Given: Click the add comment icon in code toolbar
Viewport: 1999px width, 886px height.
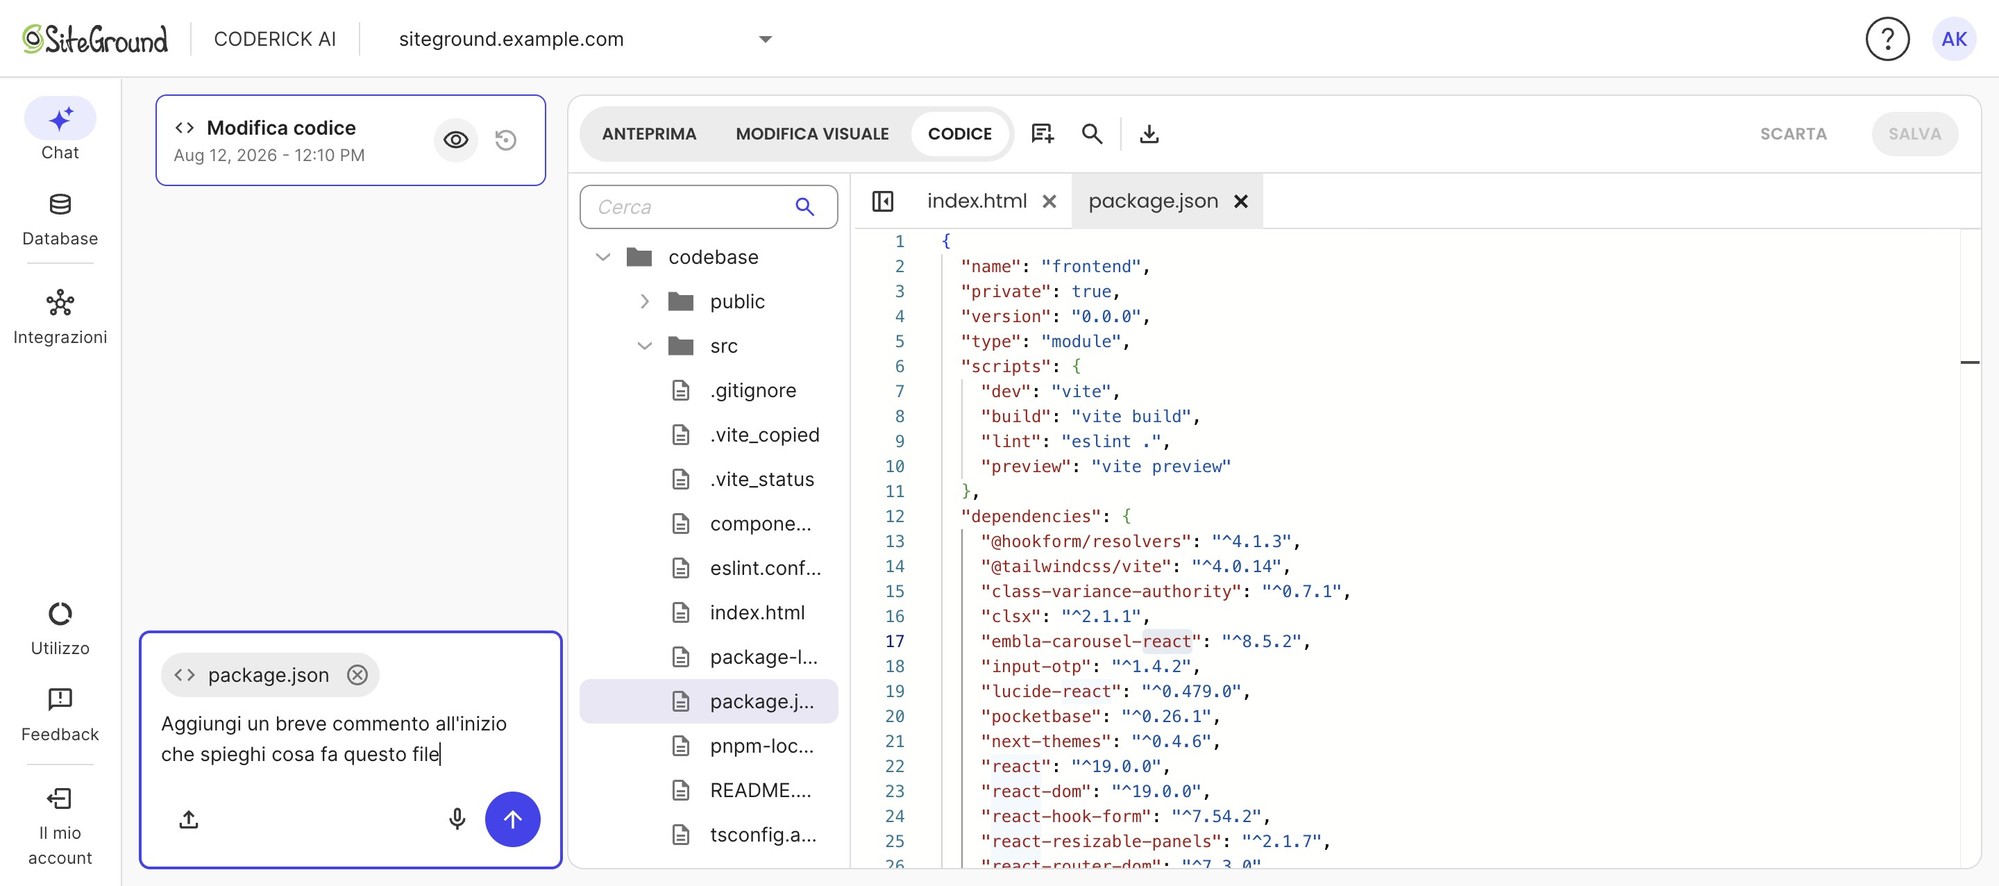Looking at the screenshot, I should (1042, 133).
